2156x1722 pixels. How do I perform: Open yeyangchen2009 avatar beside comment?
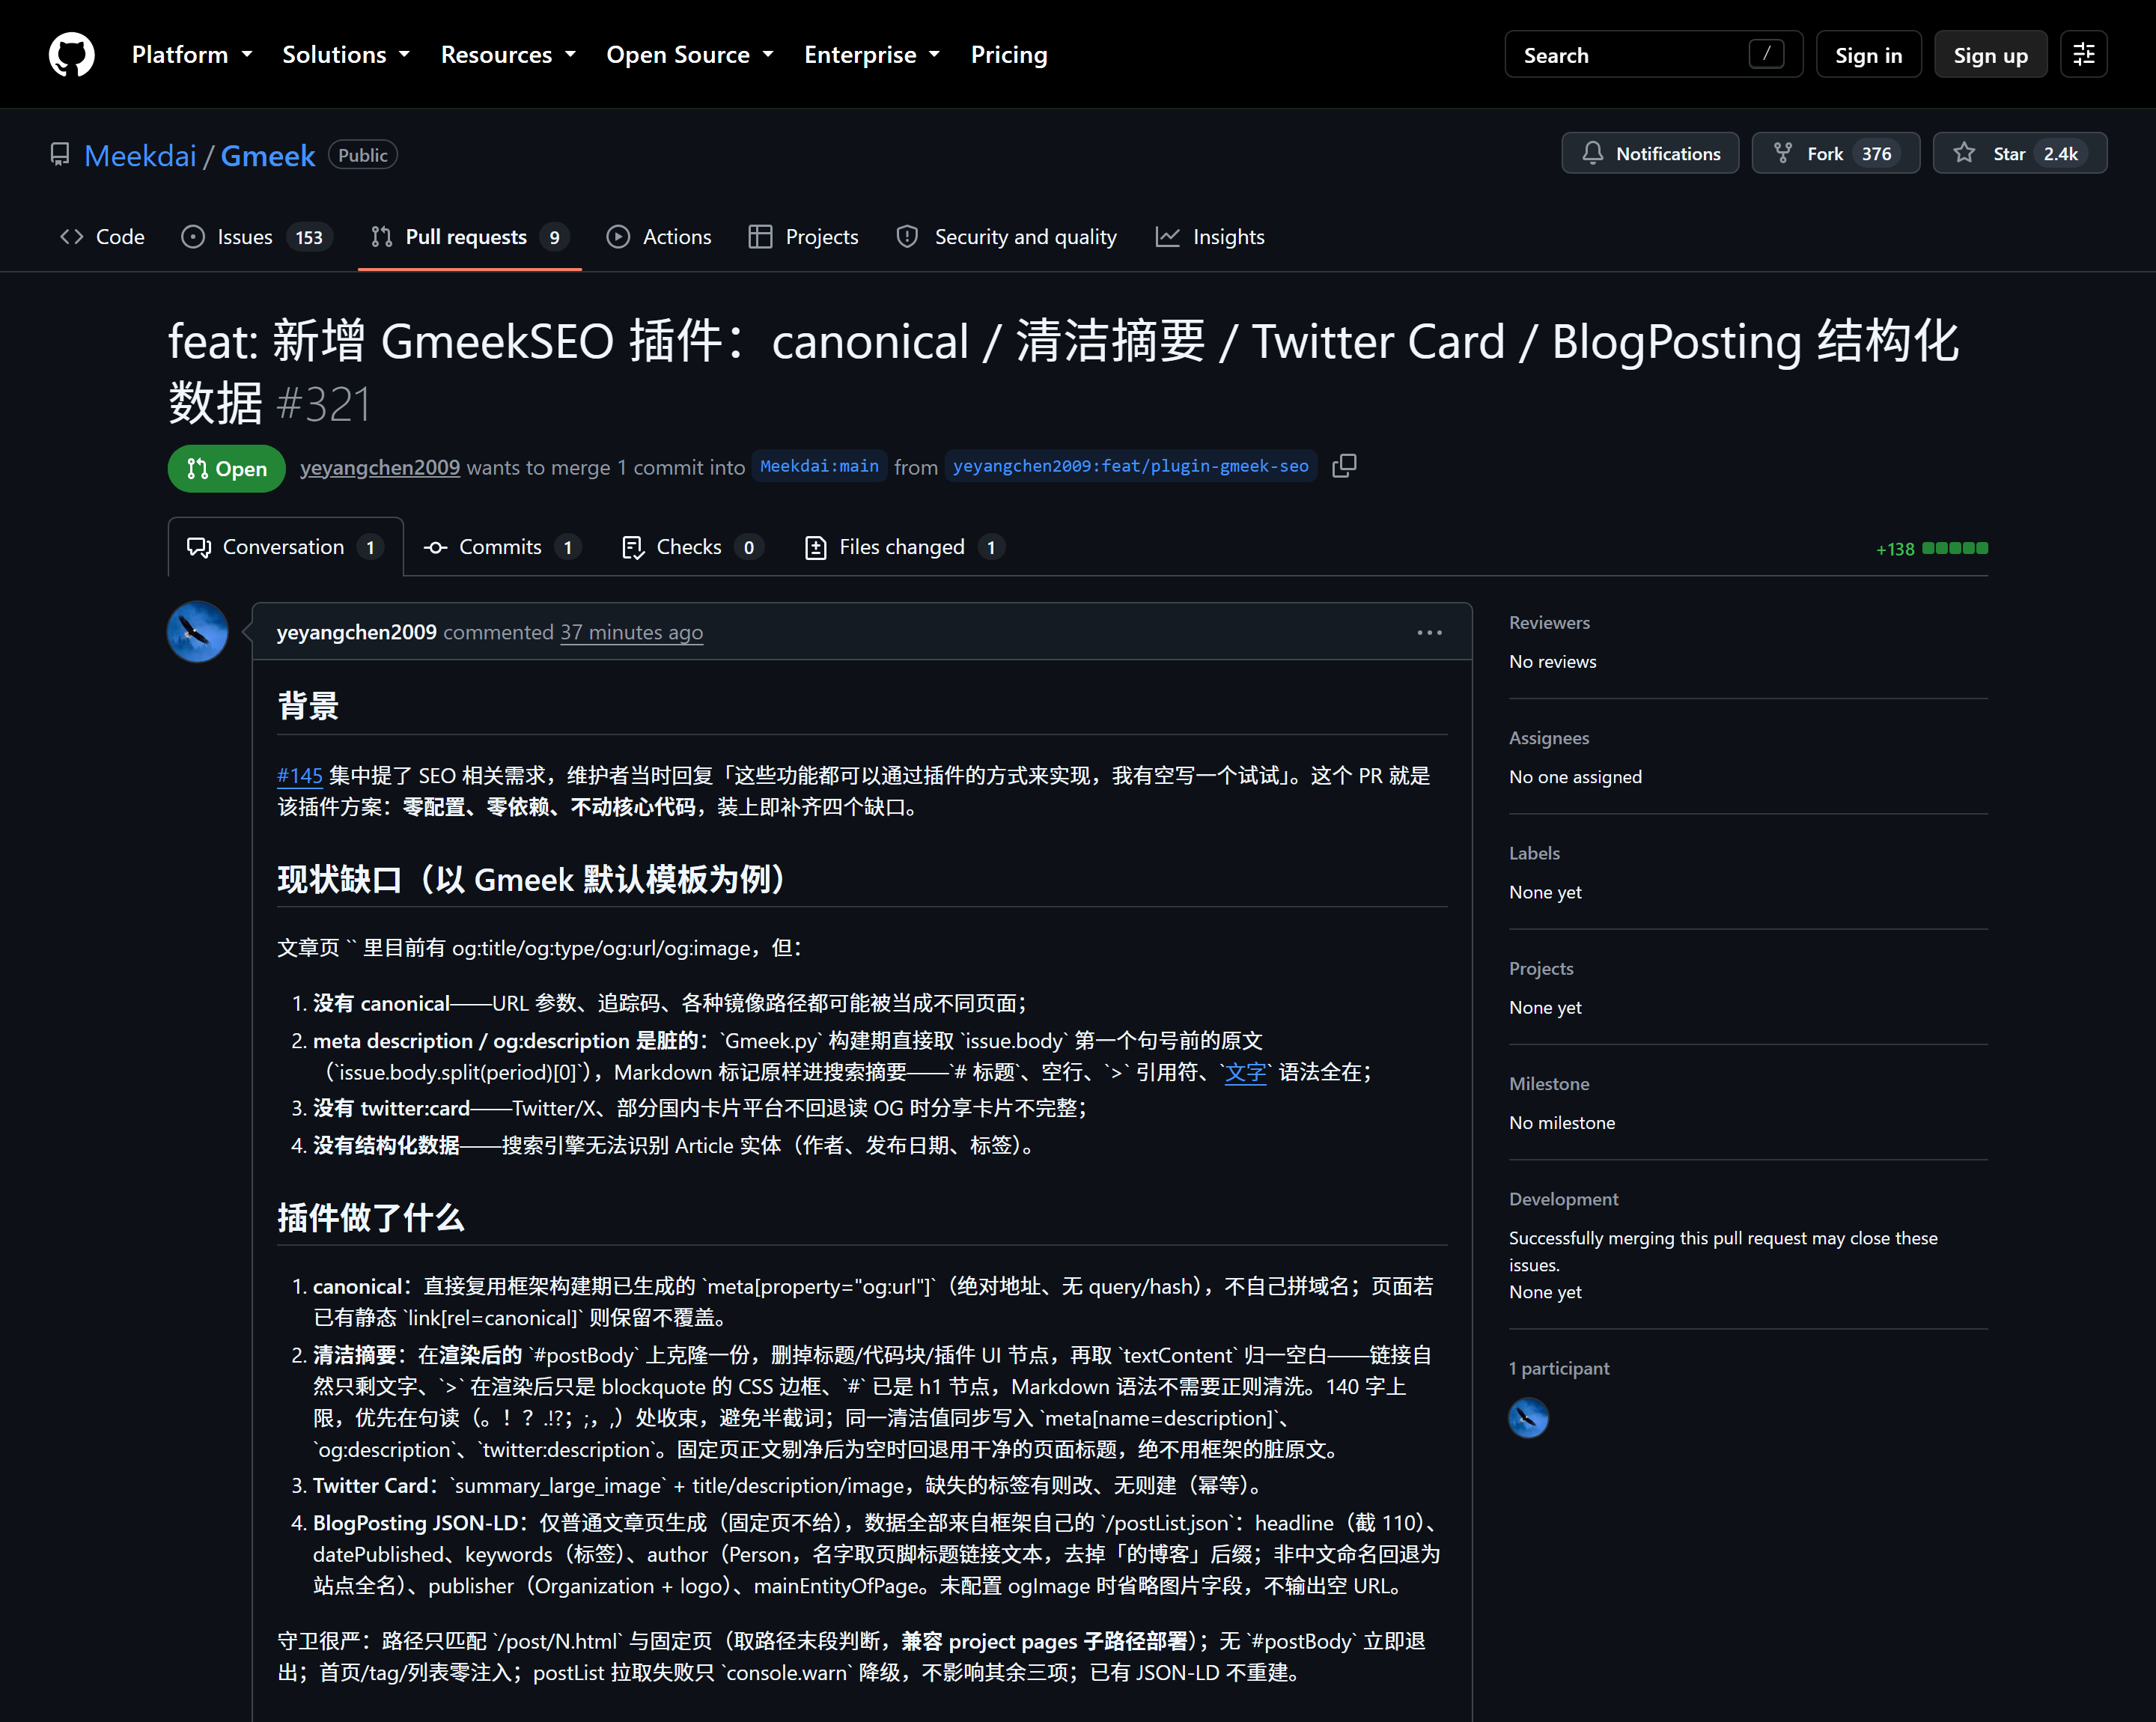(197, 632)
